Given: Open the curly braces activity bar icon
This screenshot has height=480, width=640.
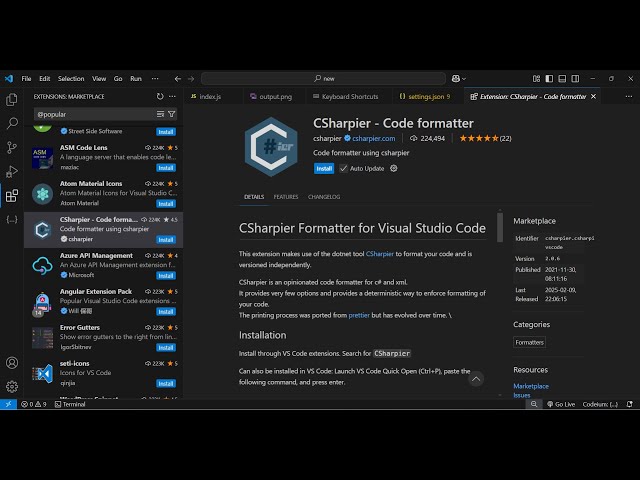Looking at the screenshot, I should (12, 220).
